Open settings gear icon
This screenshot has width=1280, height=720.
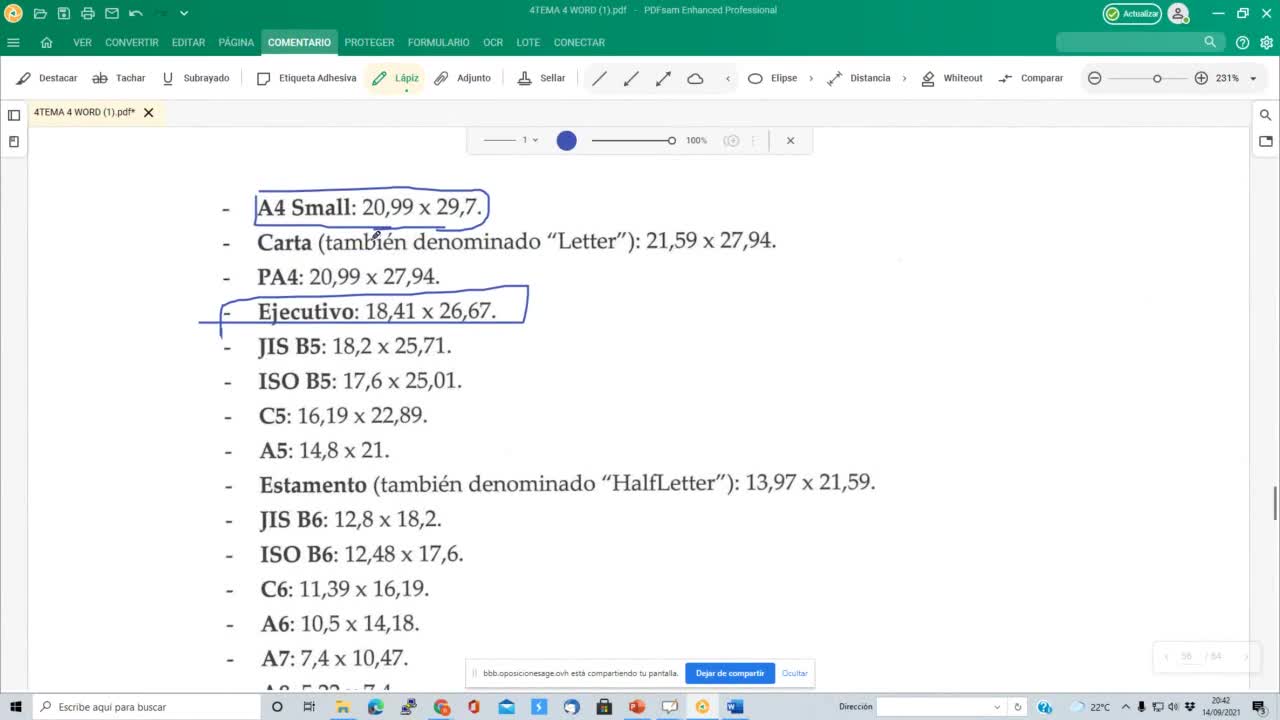coord(1267,42)
